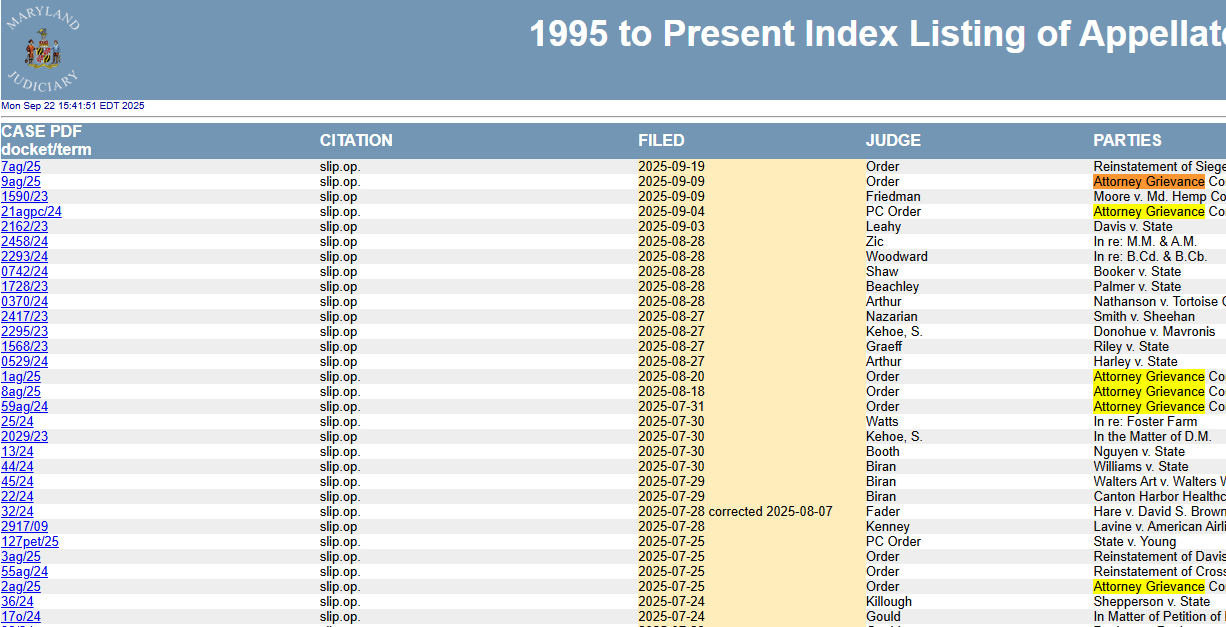Click the 17o/24 docket link
The width and height of the screenshot is (1226, 627).
20,617
